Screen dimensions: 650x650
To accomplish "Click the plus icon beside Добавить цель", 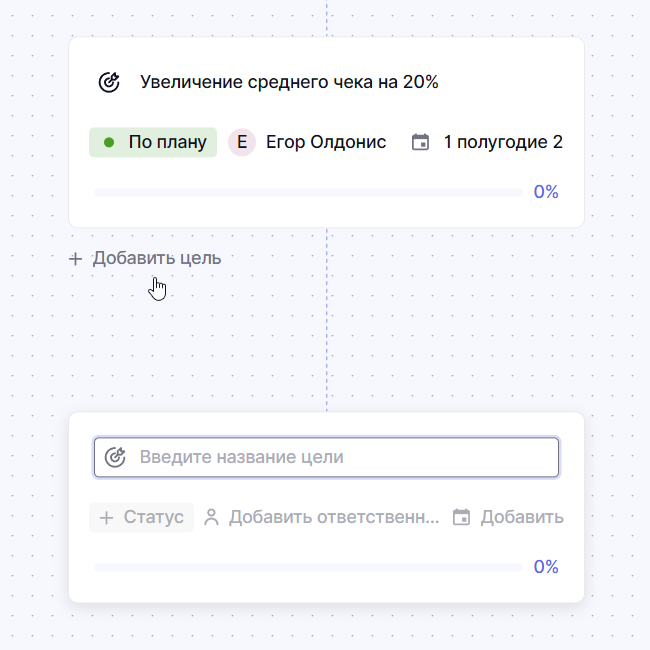I will 75,258.
